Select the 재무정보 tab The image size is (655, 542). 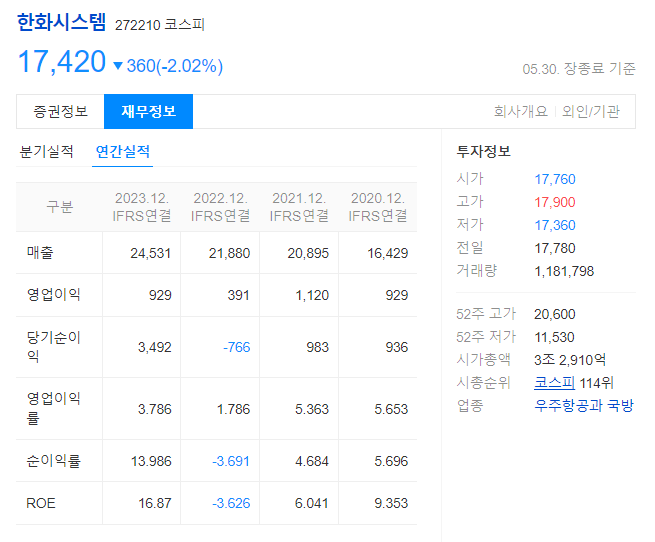coord(148,112)
